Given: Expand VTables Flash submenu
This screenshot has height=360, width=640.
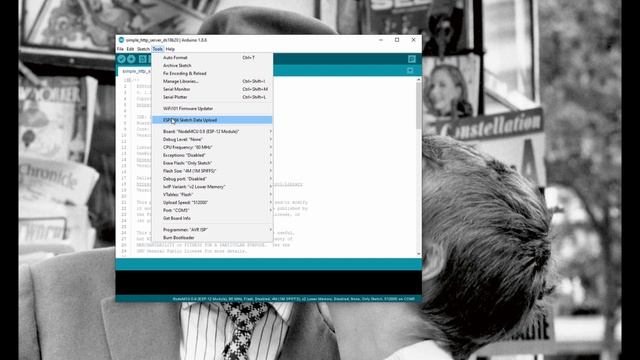Looking at the screenshot, I should [x=212, y=195].
